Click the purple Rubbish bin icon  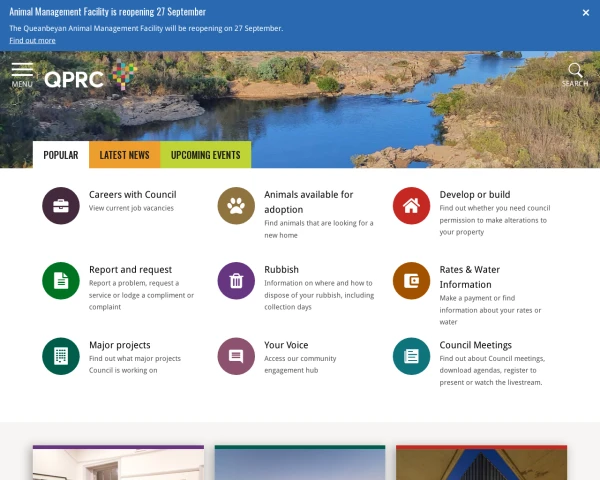pyautogui.click(x=236, y=281)
